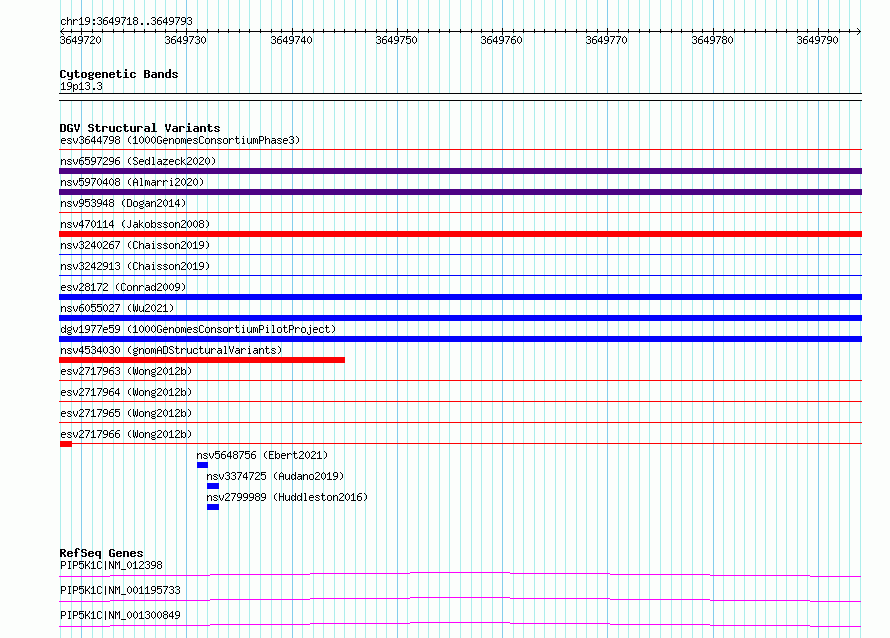Click the esv3644798 (1000GenomesConsortiumPhase3) label
This screenshot has height=638, width=890.
click(x=180, y=140)
